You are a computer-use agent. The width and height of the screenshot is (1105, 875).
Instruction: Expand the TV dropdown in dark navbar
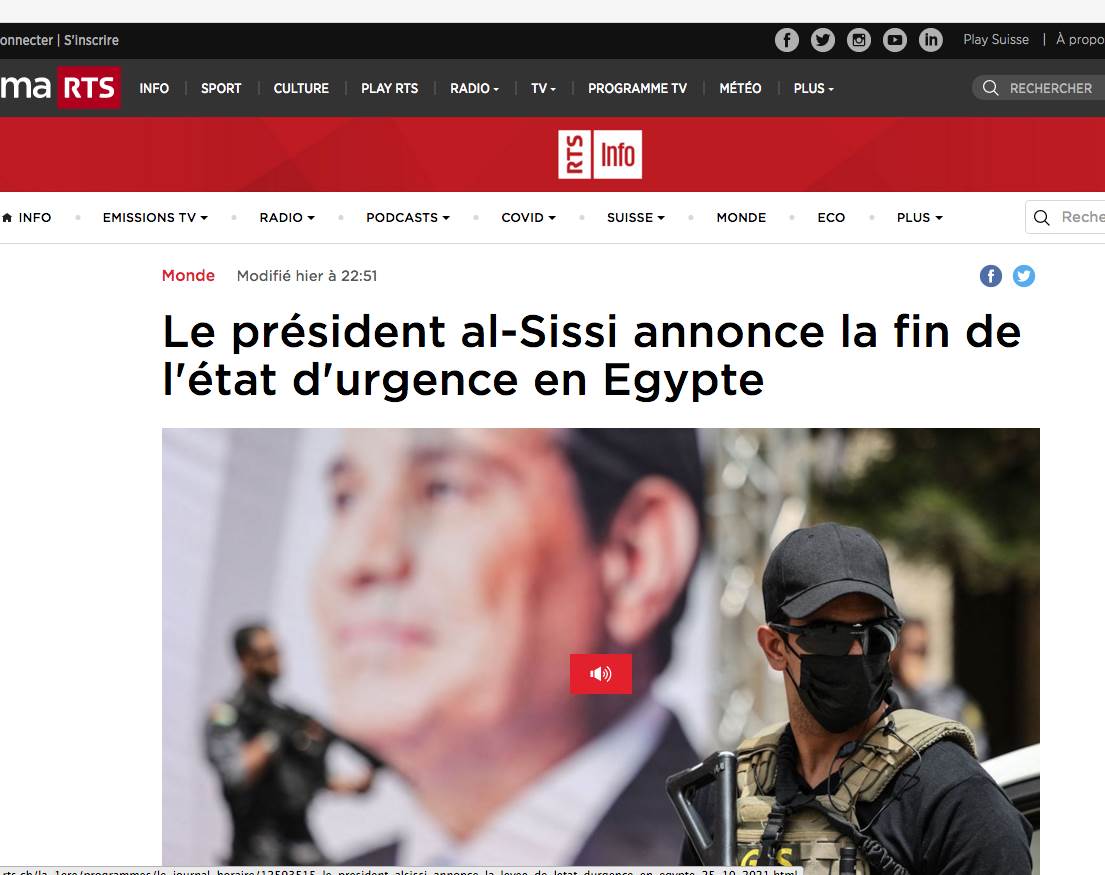click(x=543, y=89)
